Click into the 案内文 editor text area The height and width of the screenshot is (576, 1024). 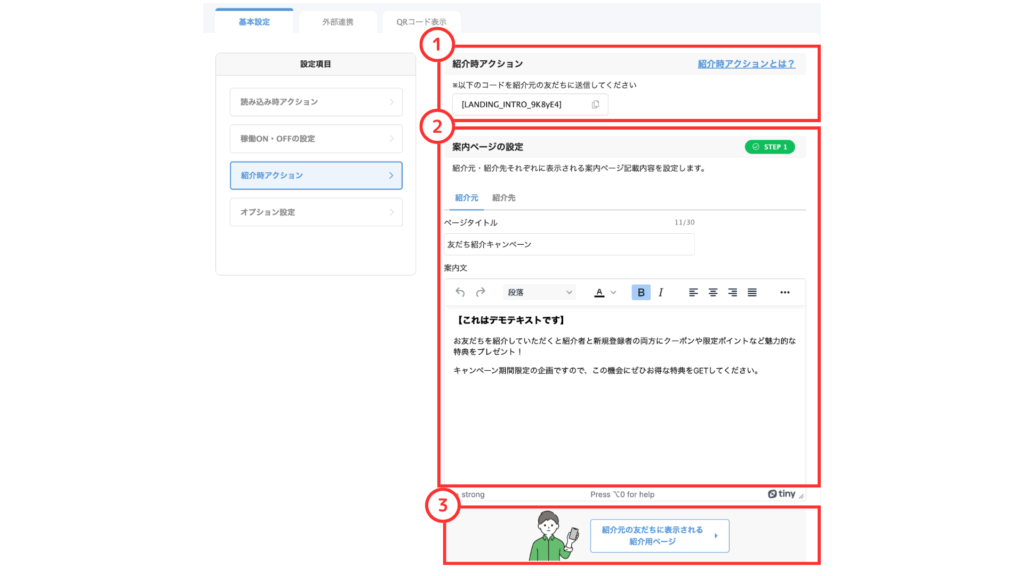[624, 398]
